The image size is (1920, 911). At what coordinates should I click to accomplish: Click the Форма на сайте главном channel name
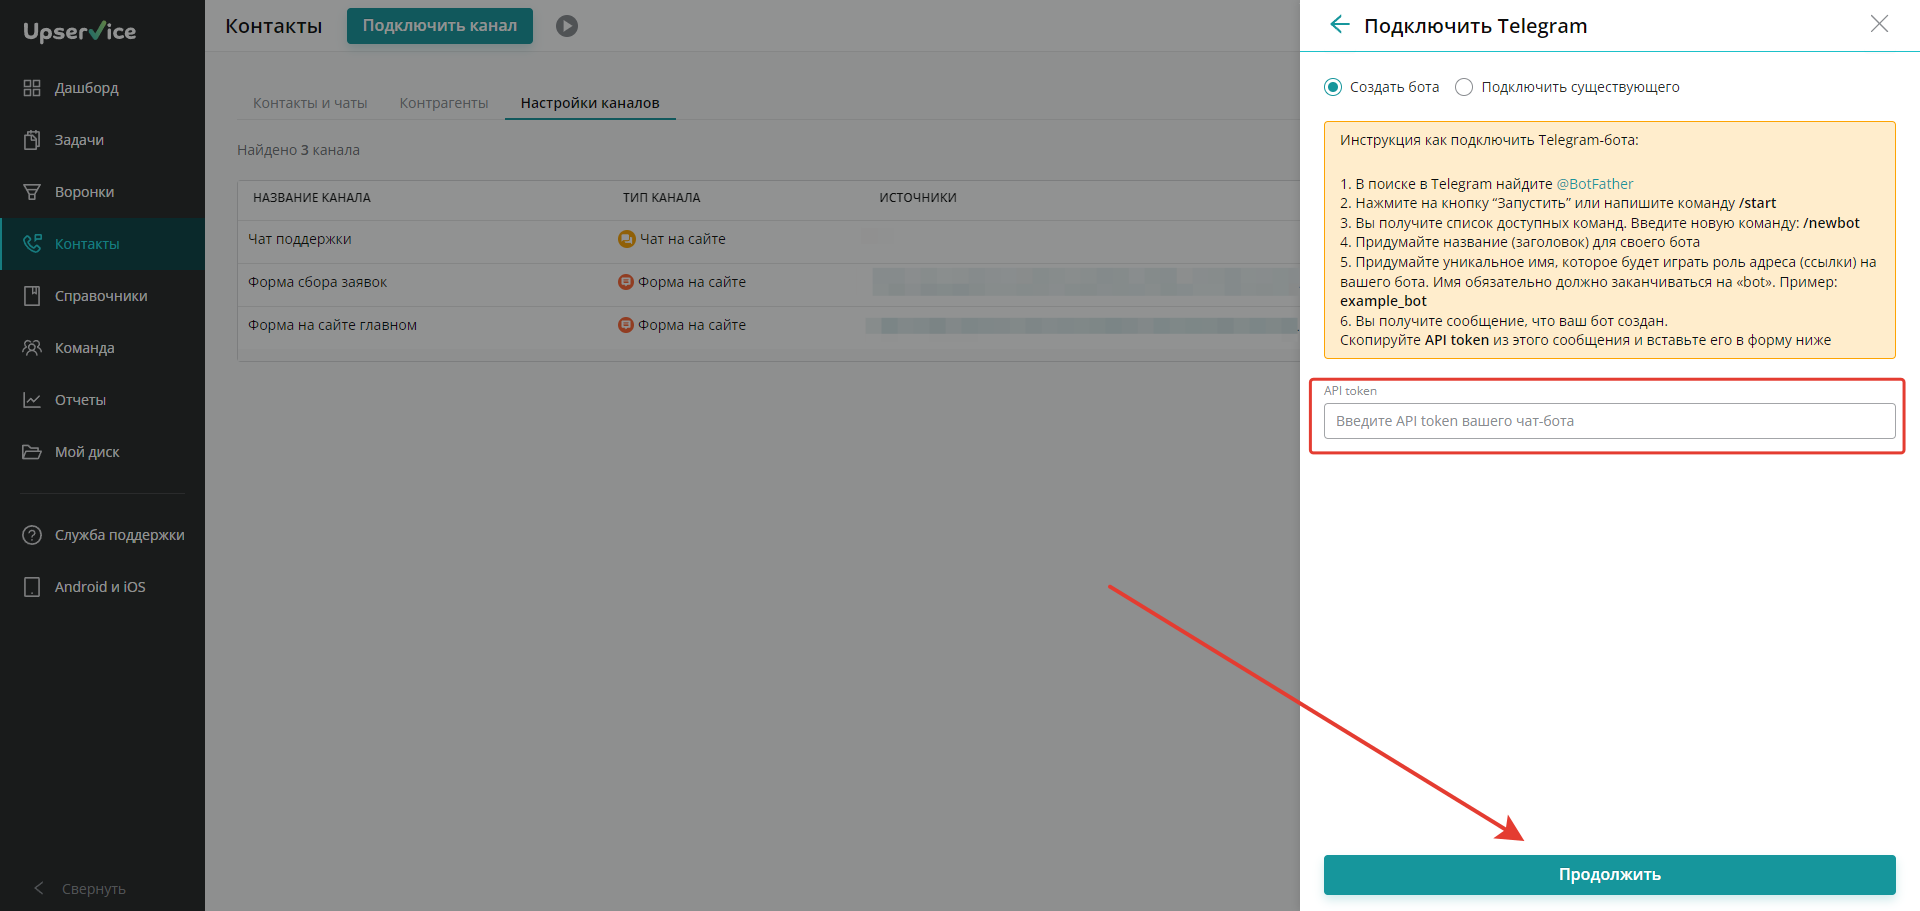pos(332,325)
